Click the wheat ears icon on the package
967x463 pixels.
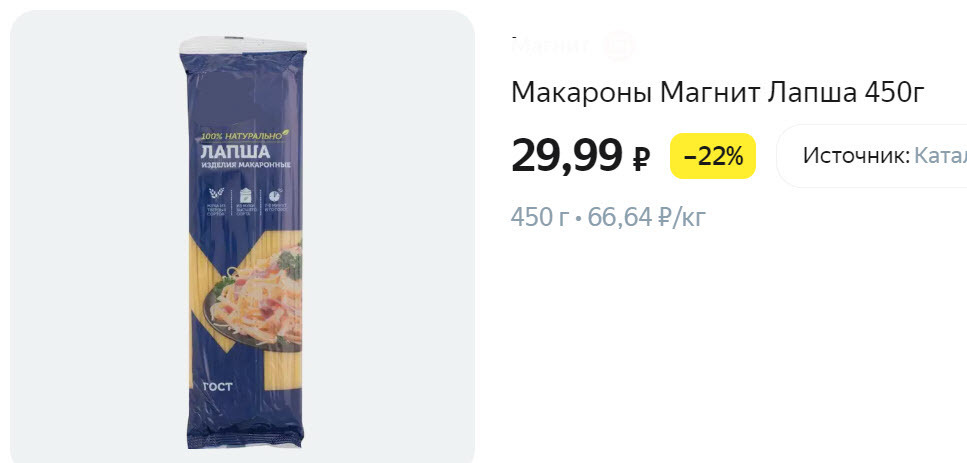218,192
